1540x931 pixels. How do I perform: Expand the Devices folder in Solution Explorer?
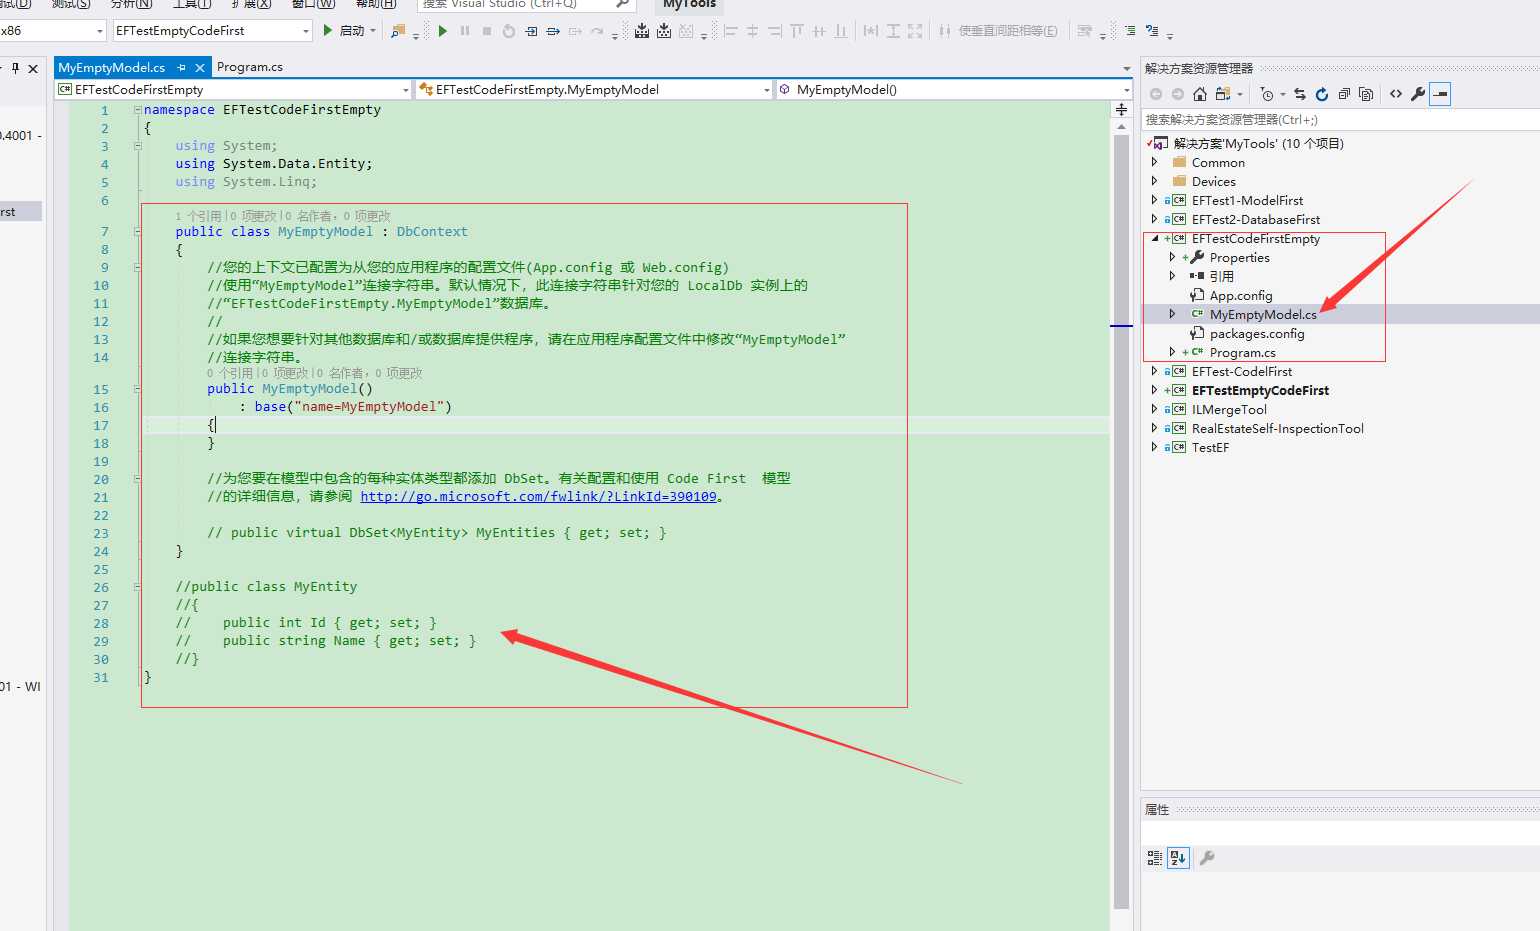[1154, 181]
